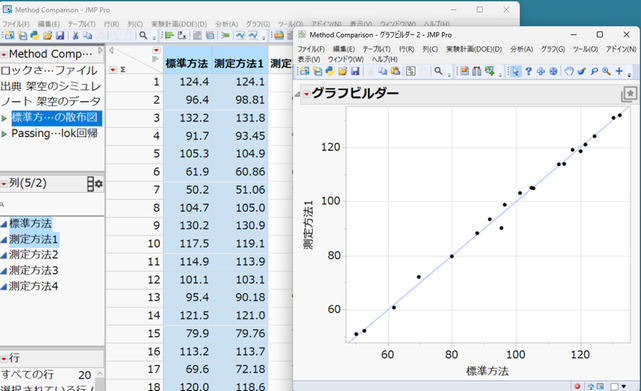This screenshot has width=641, height=391.
Task: Select the Help question-mark tool
Action: click(x=528, y=71)
